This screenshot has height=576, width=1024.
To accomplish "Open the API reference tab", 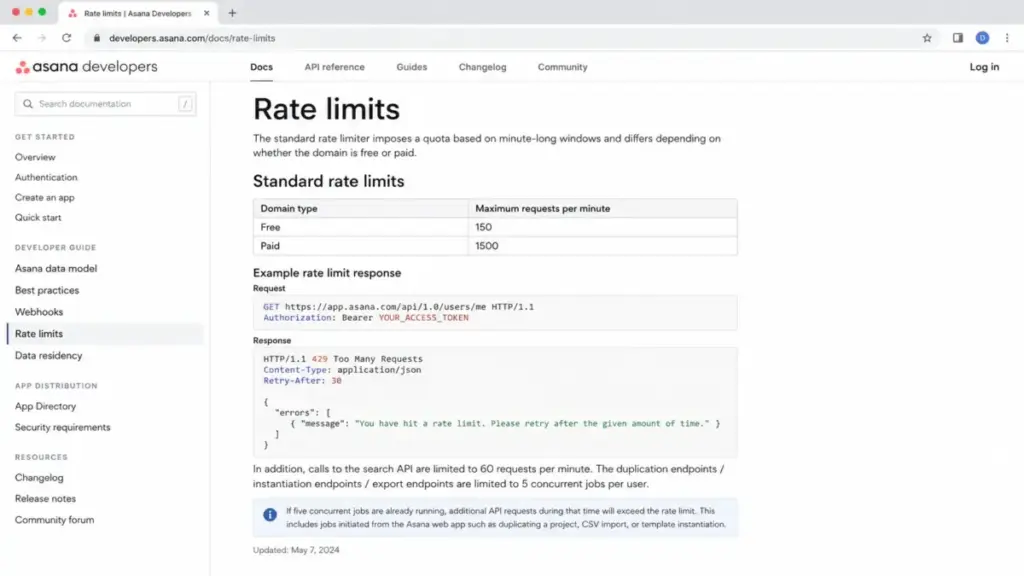I will click(334, 67).
